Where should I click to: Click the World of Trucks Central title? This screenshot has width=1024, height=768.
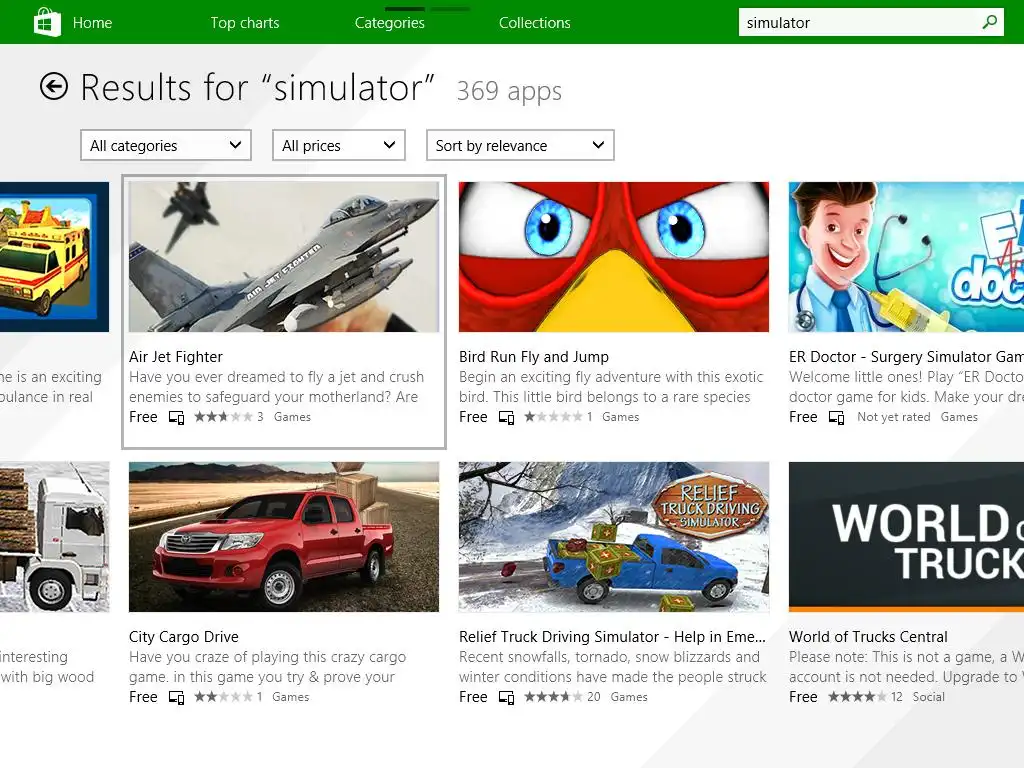click(868, 637)
